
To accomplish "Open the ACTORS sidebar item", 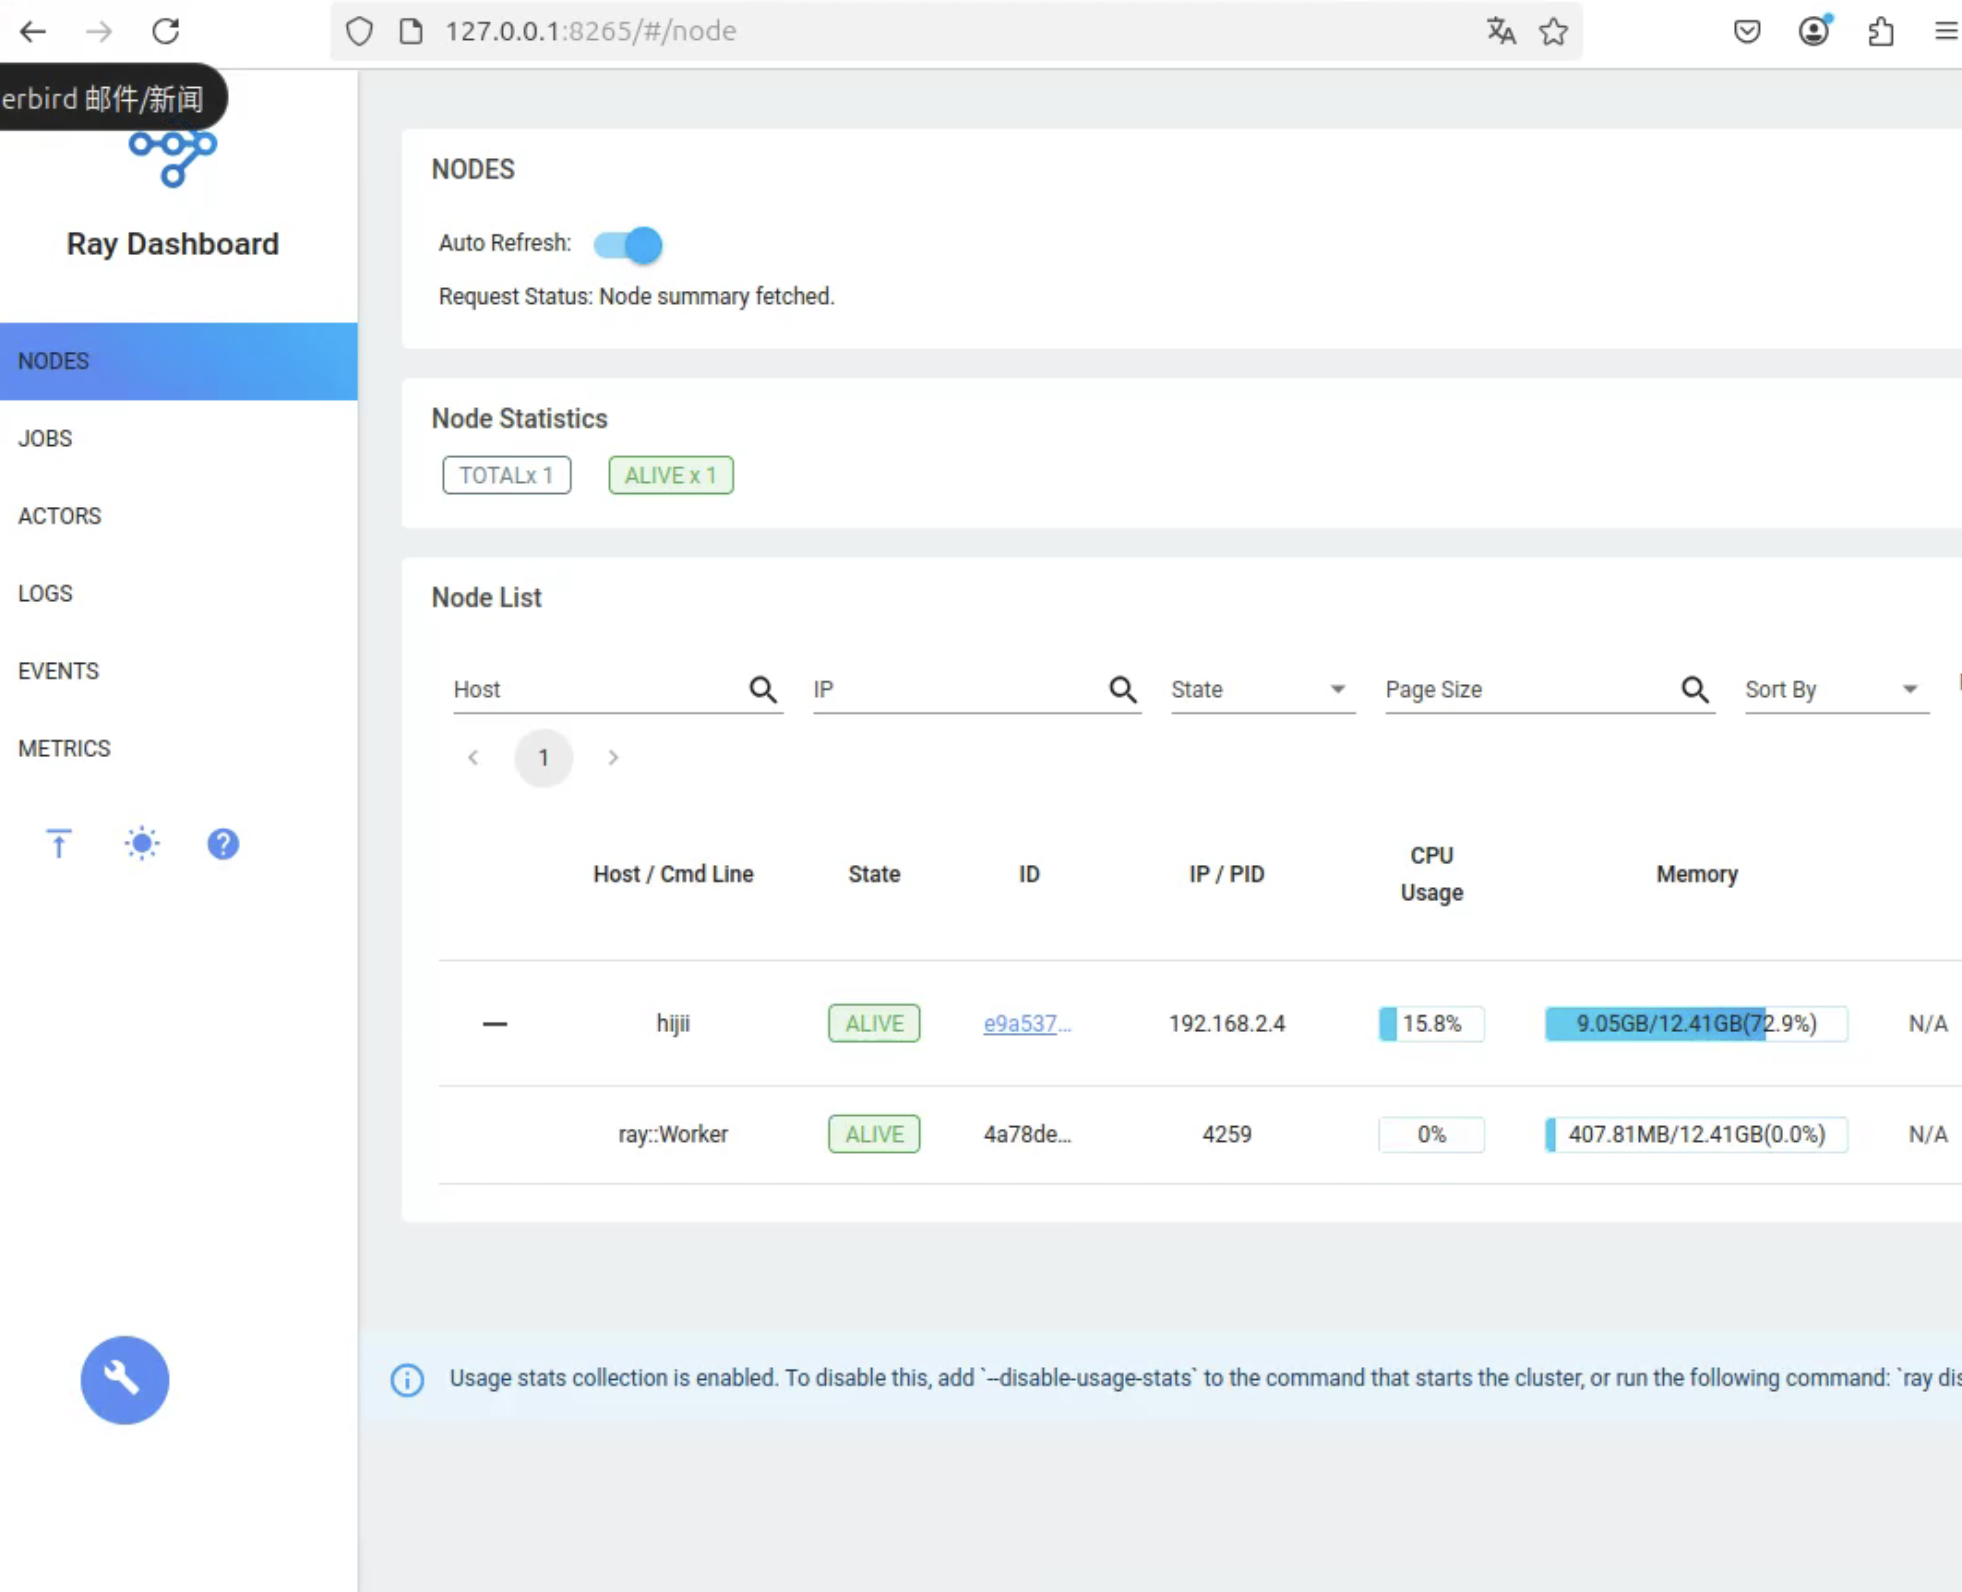I will point(179,516).
